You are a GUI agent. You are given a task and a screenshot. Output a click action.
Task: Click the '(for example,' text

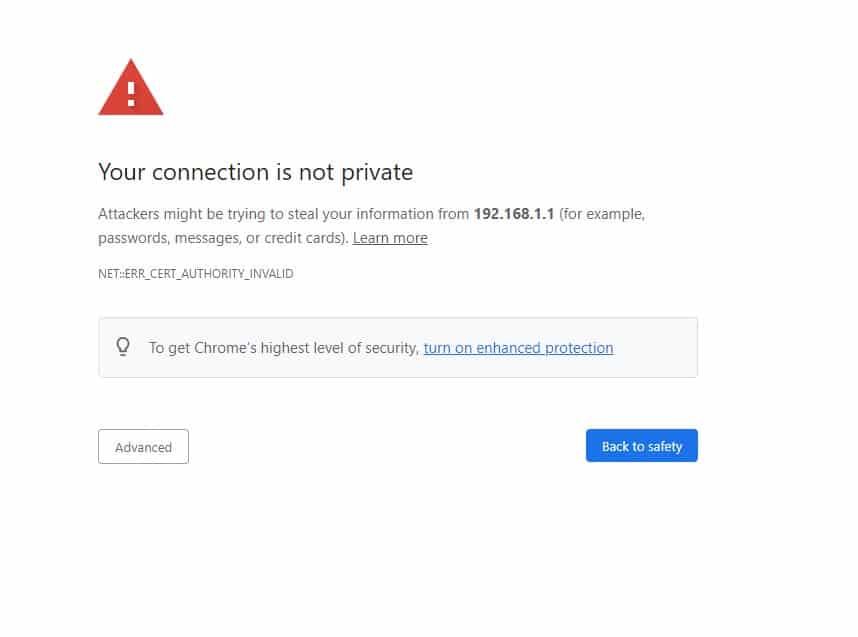pos(602,214)
